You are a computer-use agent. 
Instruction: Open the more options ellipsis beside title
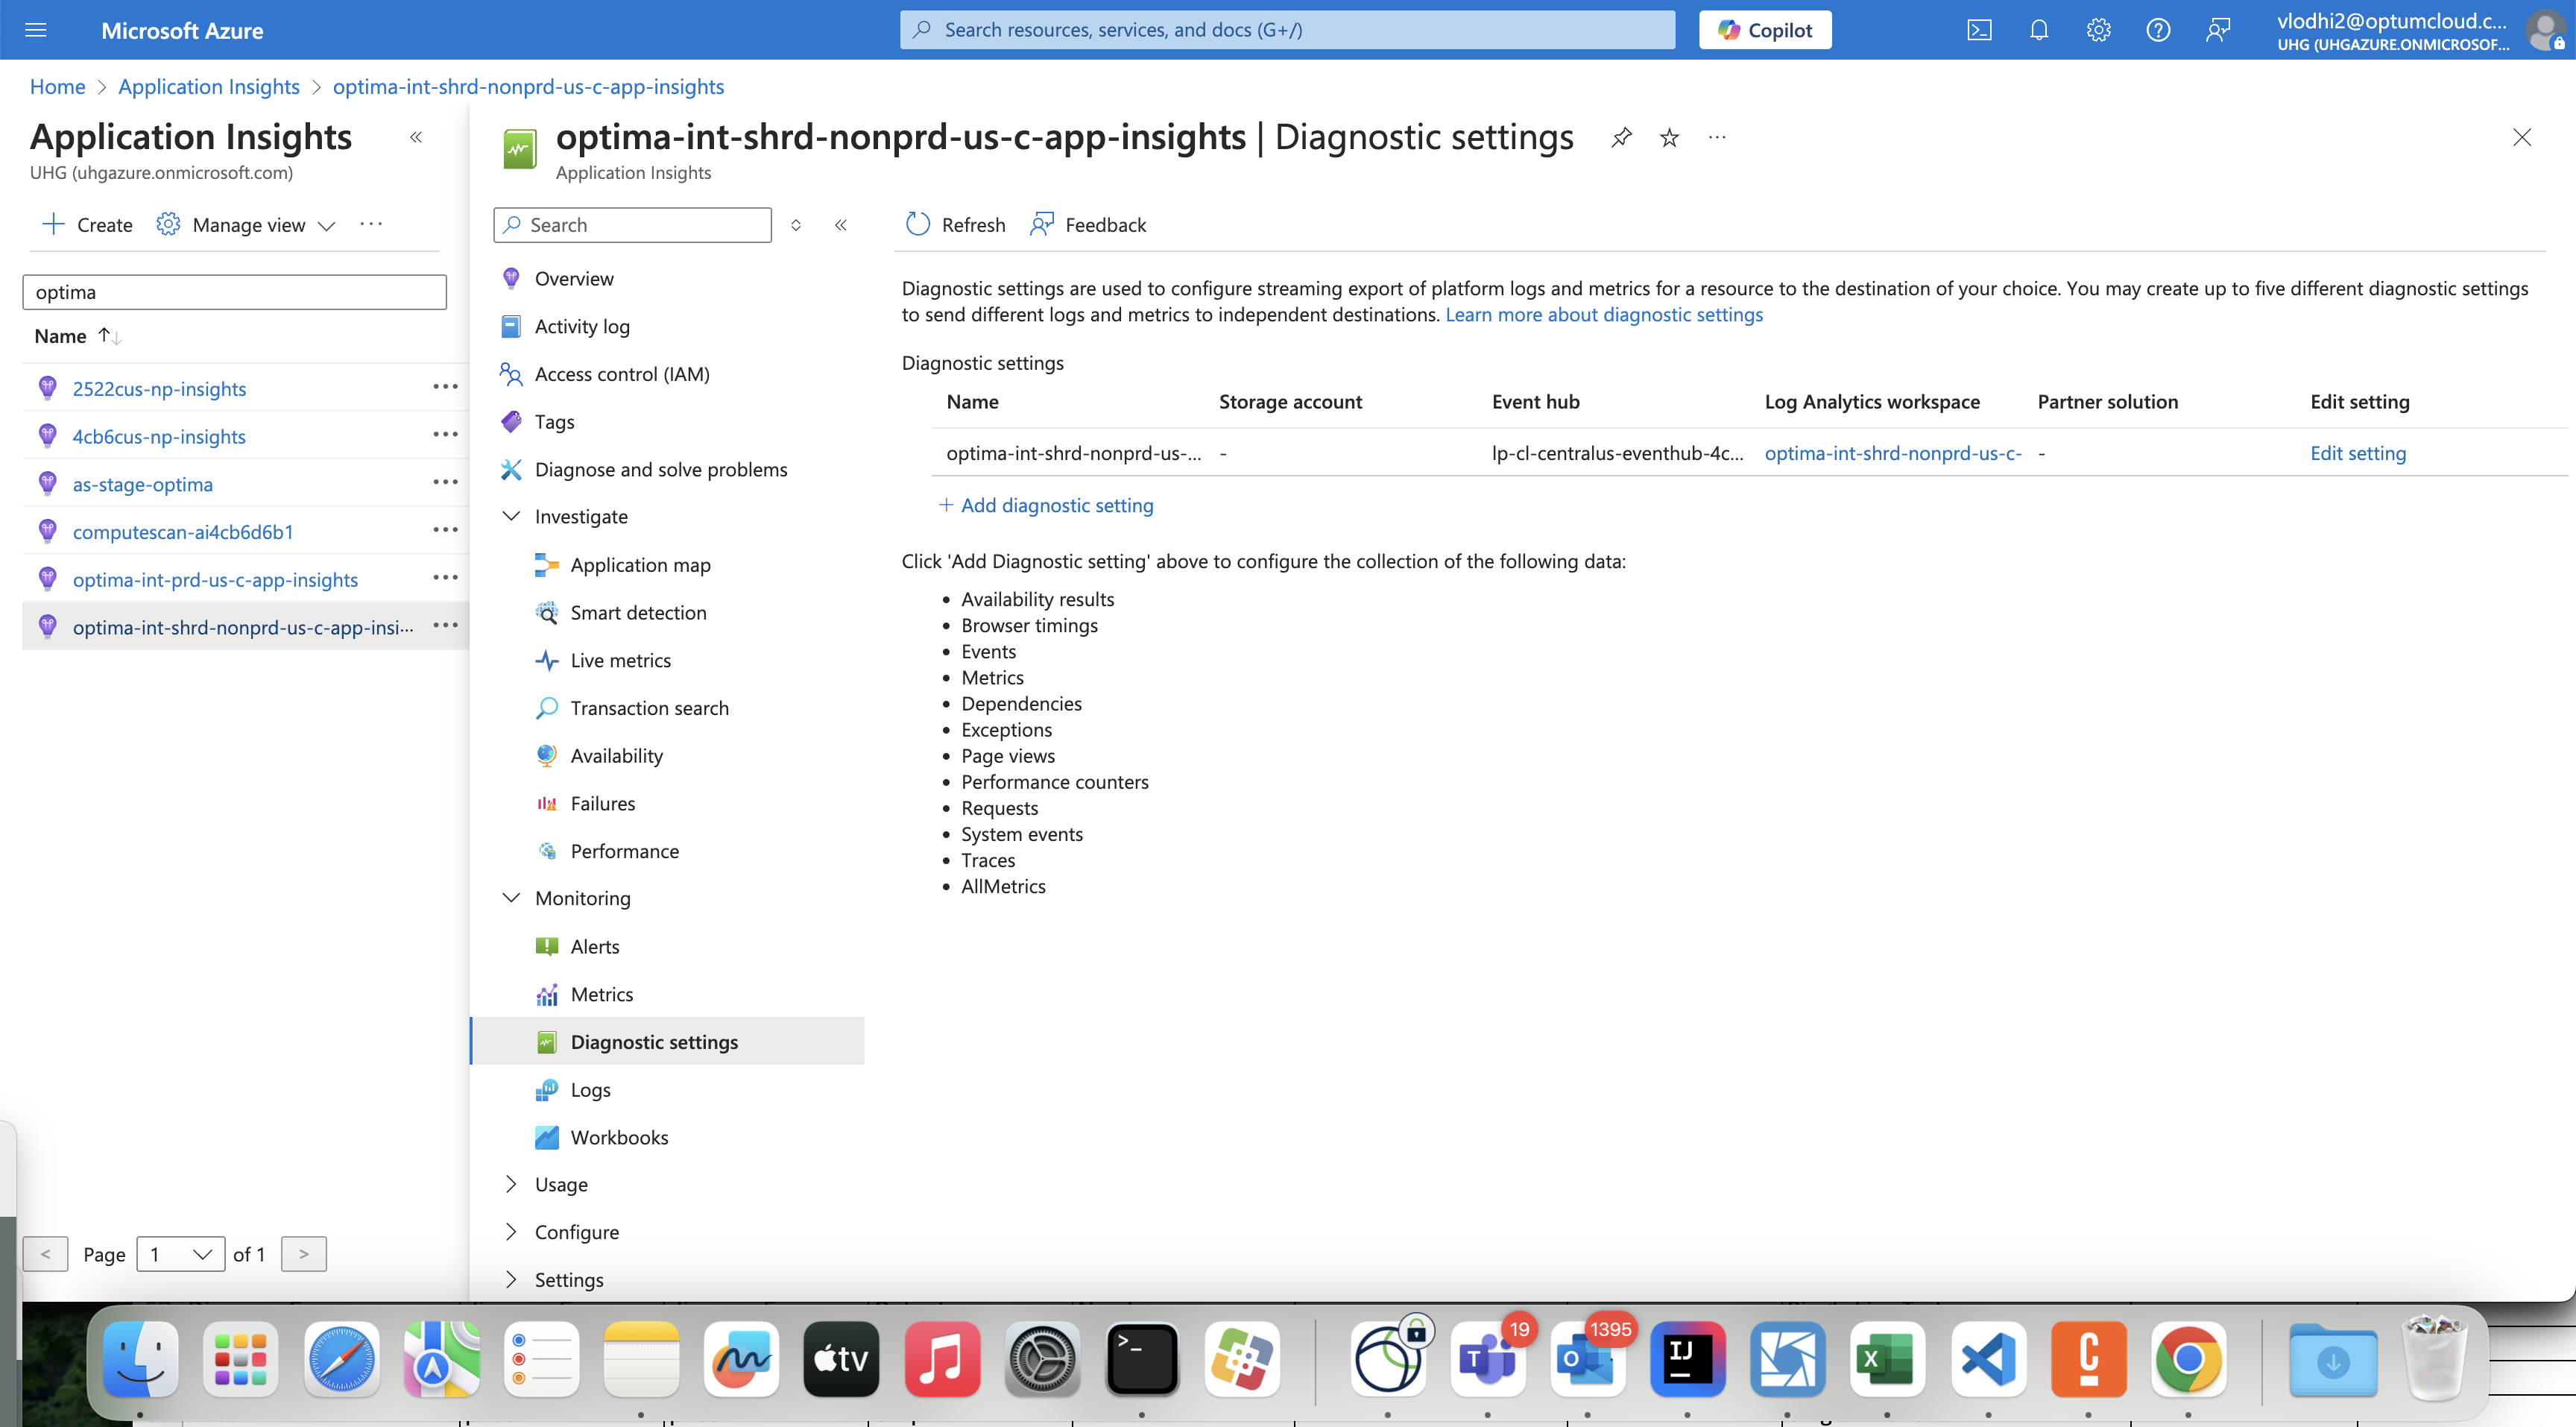pyautogui.click(x=1717, y=138)
